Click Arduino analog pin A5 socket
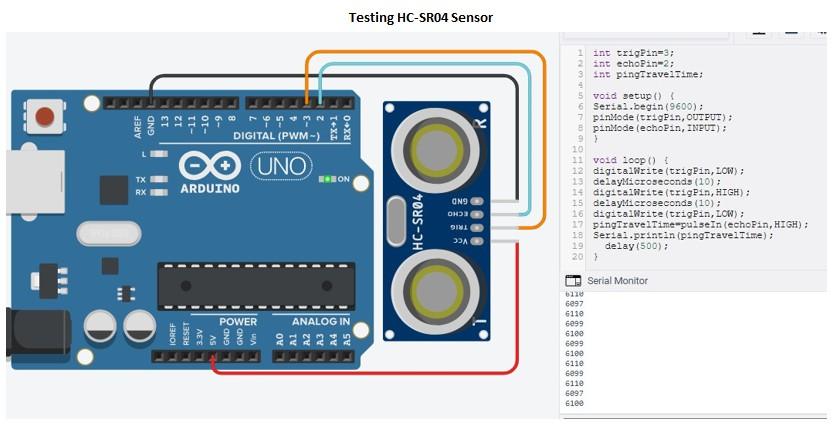 tap(346, 356)
